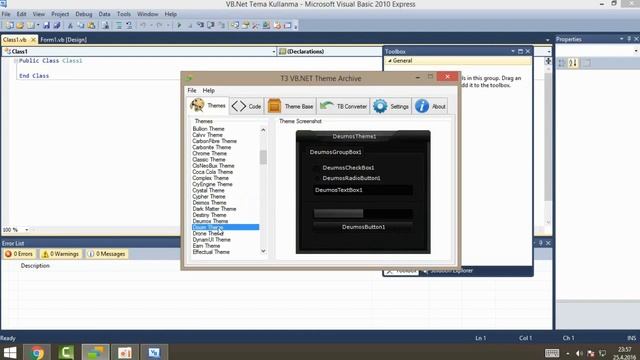Viewport: 640px width, 360px height.
Task: Switch to the Form1.vb [Design] tab
Action: pos(63,40)
